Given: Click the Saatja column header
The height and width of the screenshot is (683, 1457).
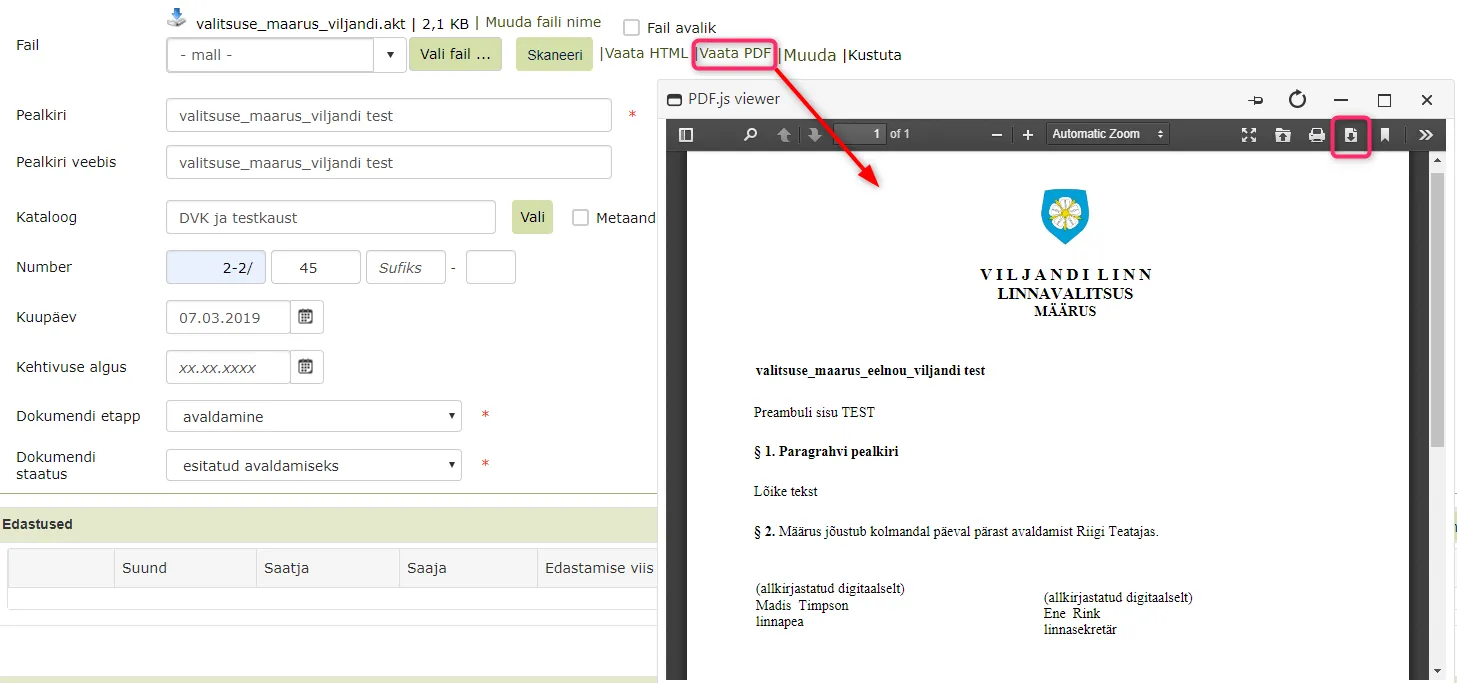Looking at the screenshot, I should (x=328, y=568).
